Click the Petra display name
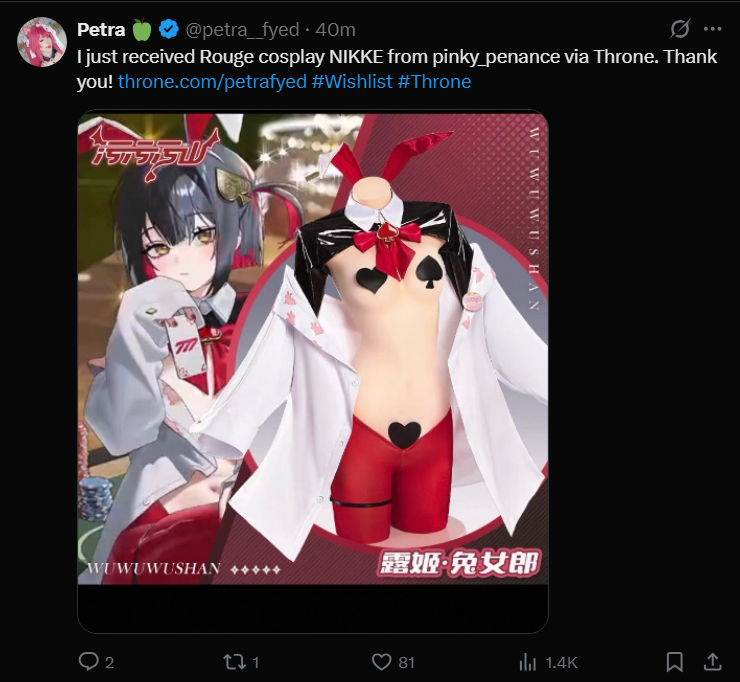Image resolution: width=740 pixels, height=682 pixels. pyautogui.click(x=101, y=30)
